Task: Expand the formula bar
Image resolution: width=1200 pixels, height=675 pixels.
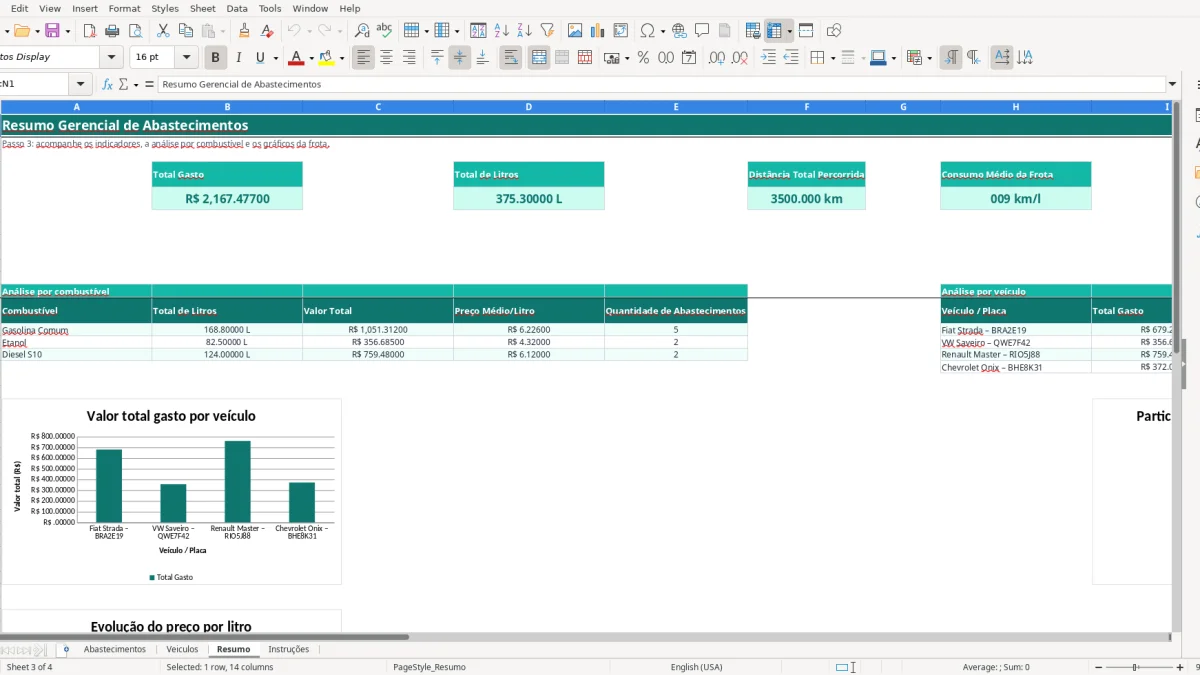Action: [x=1172, y=85]
